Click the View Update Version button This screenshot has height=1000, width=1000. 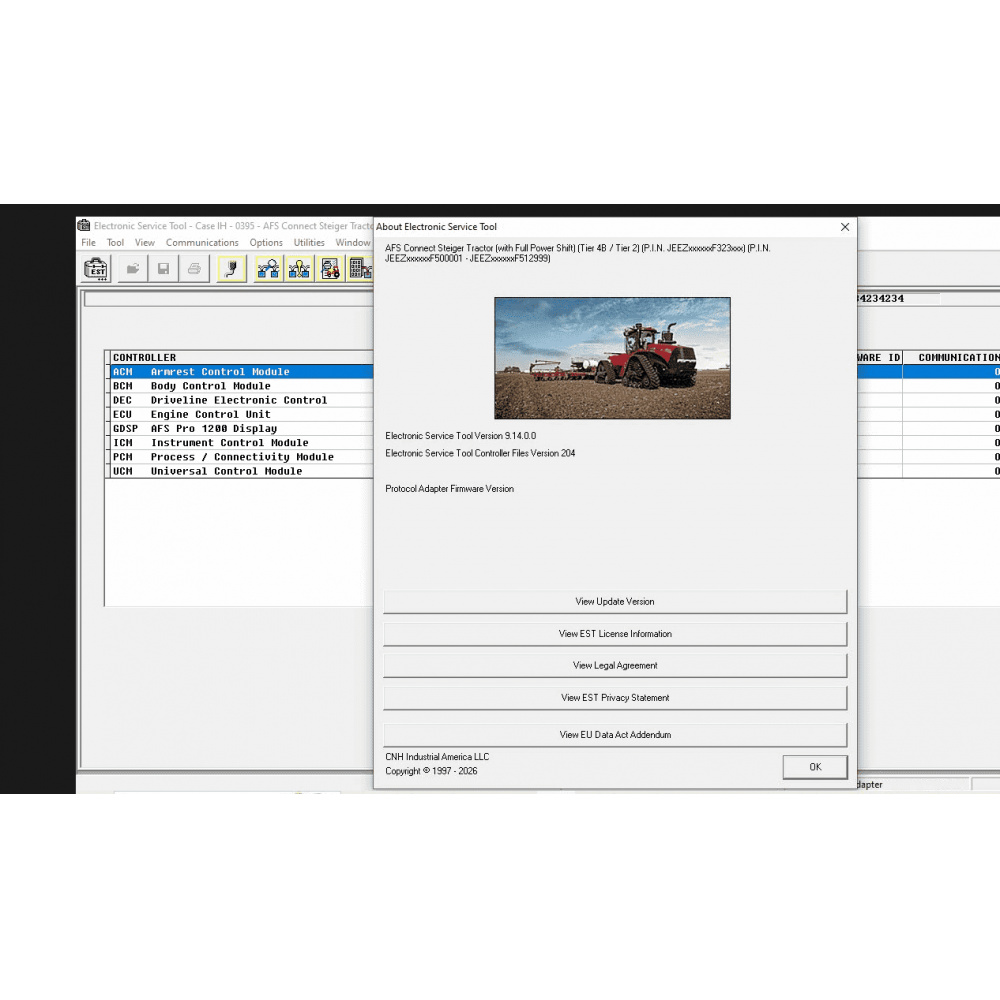(614, 601)
